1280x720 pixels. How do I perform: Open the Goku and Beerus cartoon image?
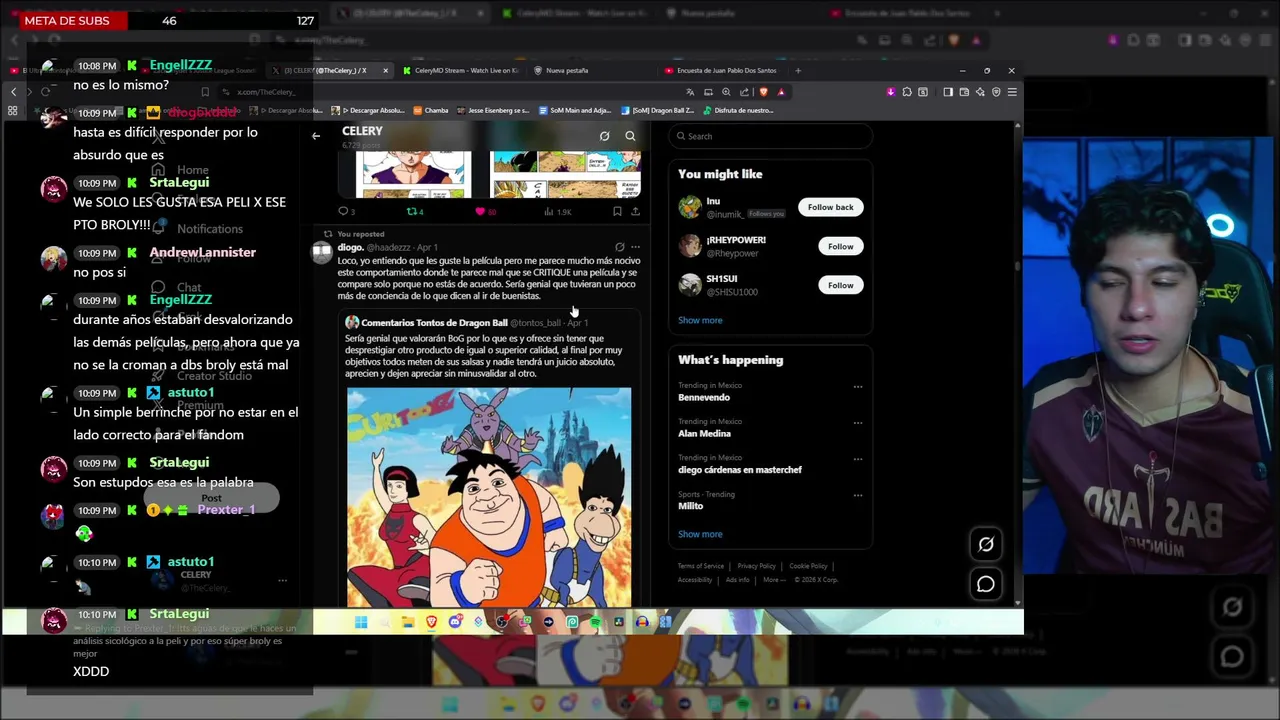click(489, 497)
